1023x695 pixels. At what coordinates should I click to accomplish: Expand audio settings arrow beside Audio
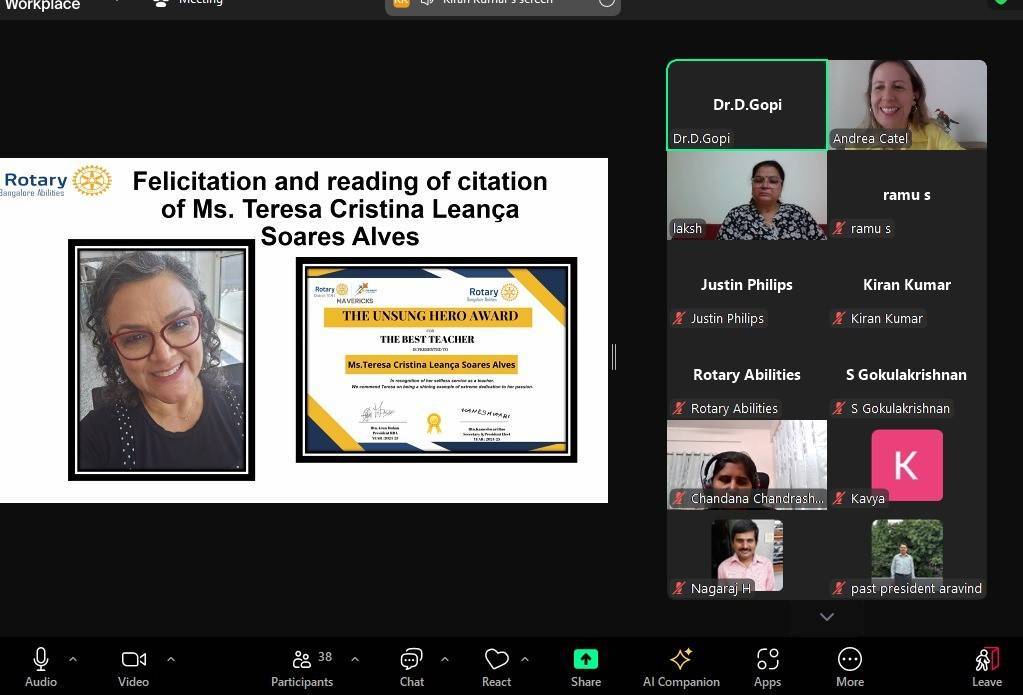point(72,659)
